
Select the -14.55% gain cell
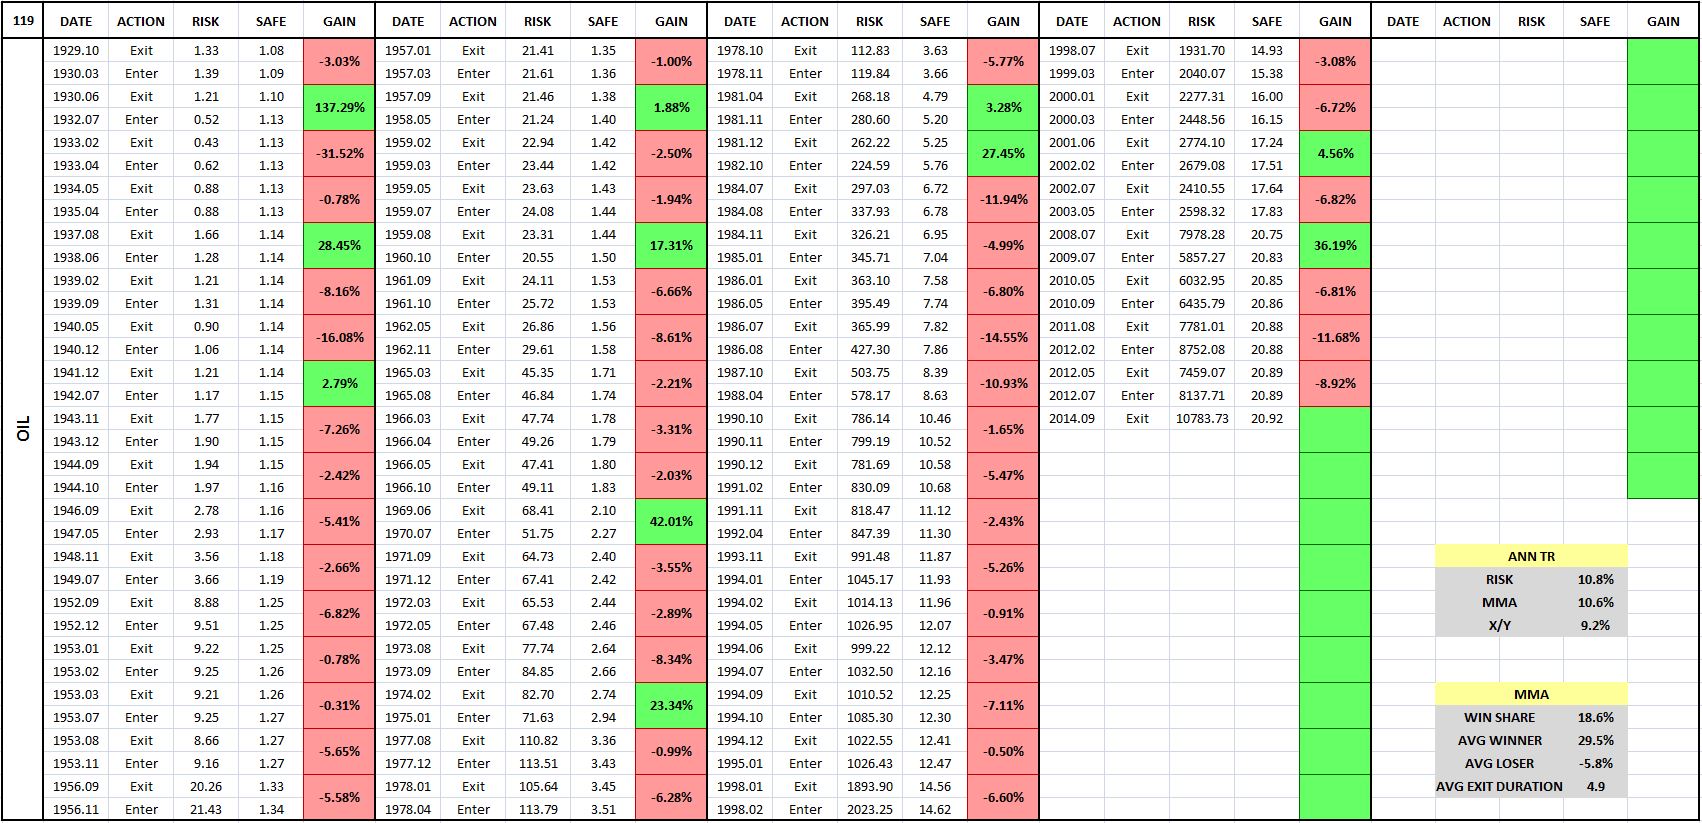(x=1003, y=337)
